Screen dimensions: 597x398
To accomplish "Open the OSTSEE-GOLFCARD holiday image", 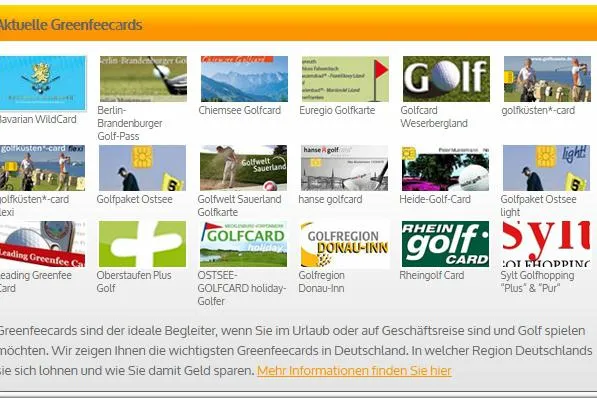I will coord(243,244).
